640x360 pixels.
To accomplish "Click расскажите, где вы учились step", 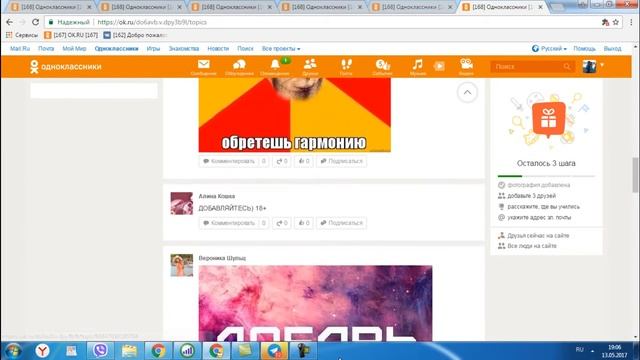I will tap(543, 207).
